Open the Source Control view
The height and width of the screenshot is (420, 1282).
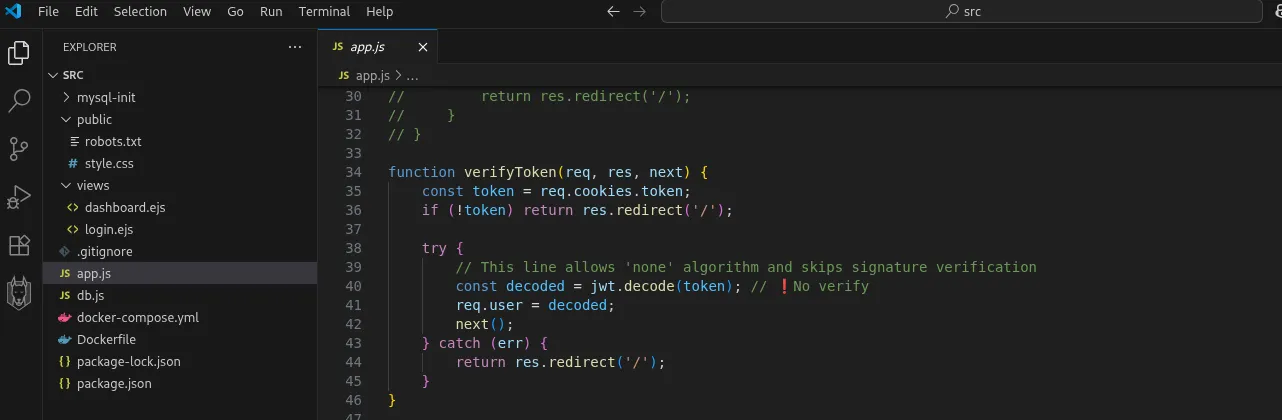pyautogui.click(x=18, y=149)
